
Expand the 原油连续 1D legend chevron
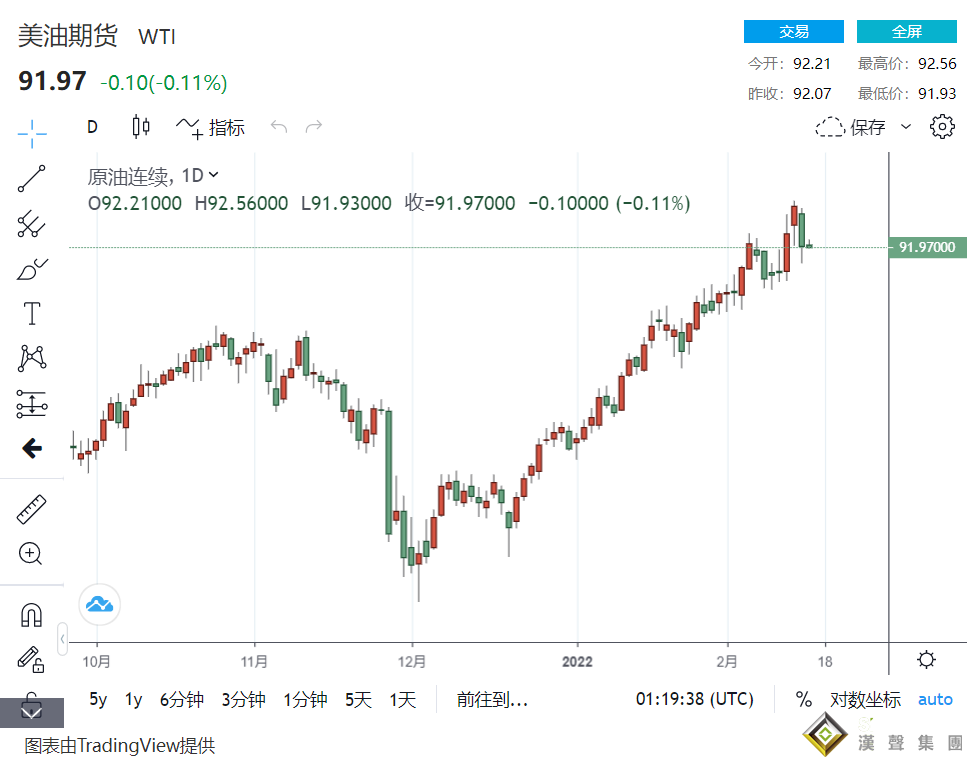tap(214, 175)
